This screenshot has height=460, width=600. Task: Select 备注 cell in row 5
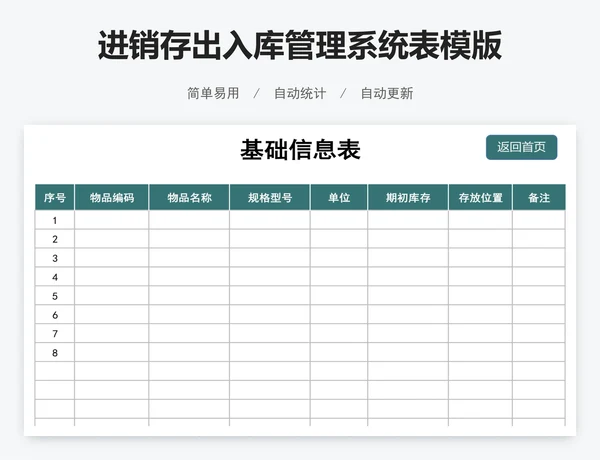(x=539, y=296)
